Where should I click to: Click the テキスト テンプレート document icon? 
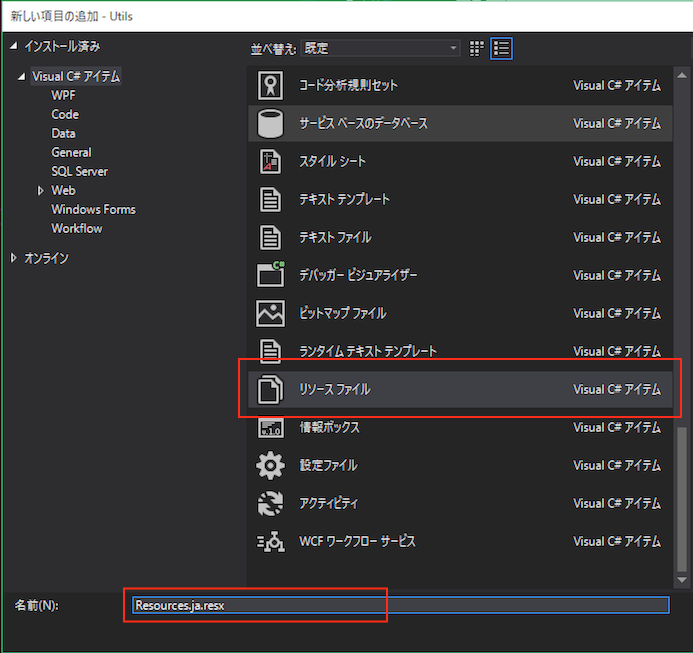click(270, 199)
